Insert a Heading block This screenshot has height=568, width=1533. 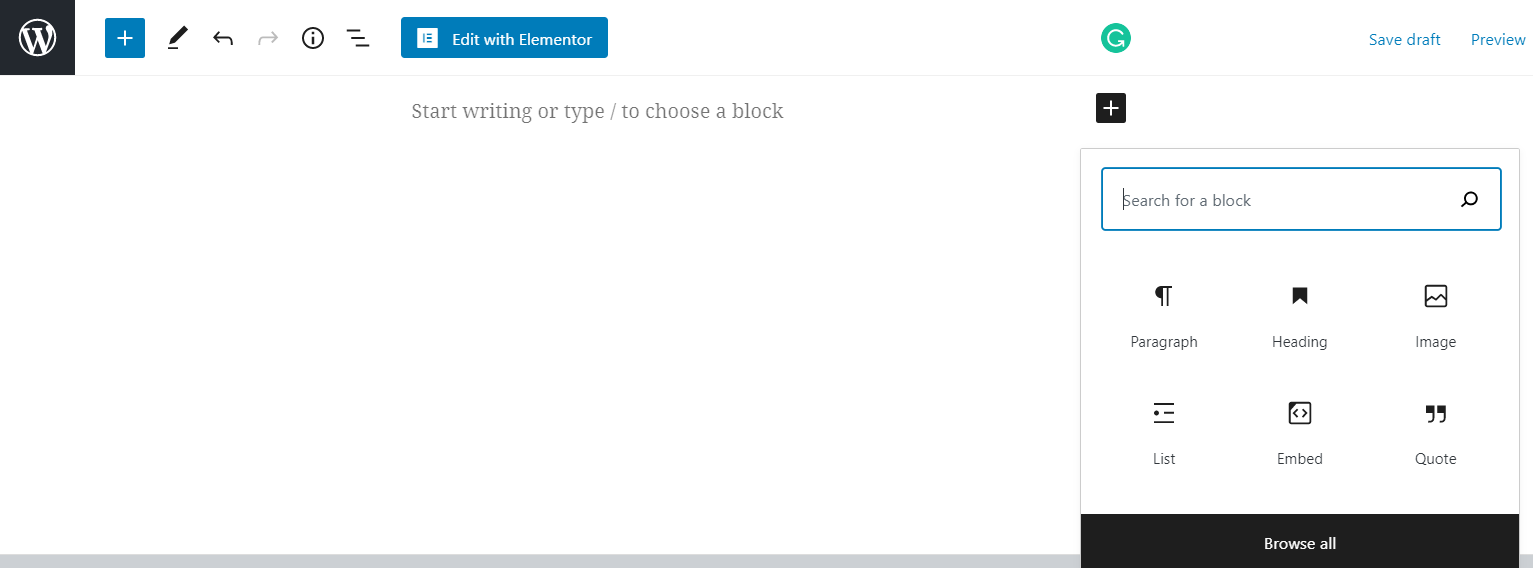1299,314
